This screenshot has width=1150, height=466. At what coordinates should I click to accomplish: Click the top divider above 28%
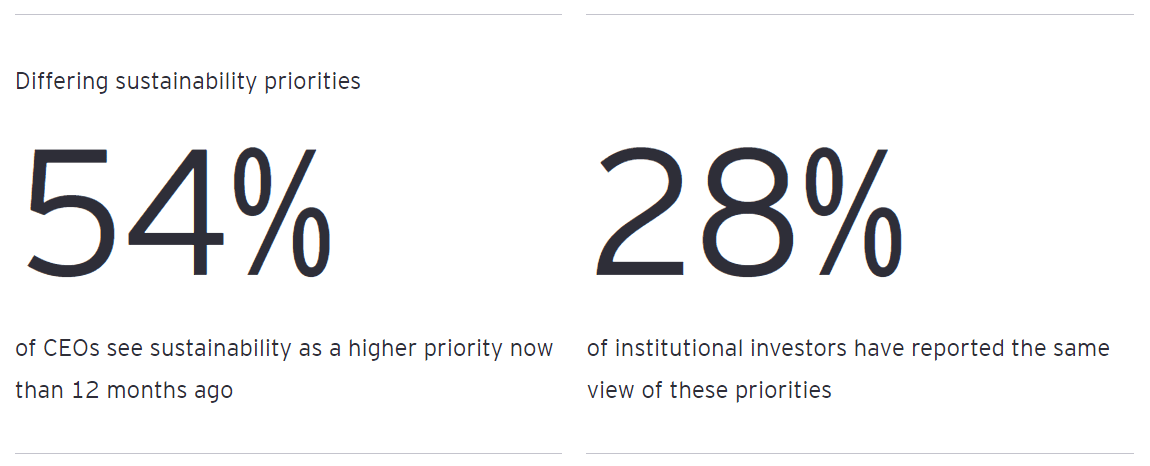point(860,15)
